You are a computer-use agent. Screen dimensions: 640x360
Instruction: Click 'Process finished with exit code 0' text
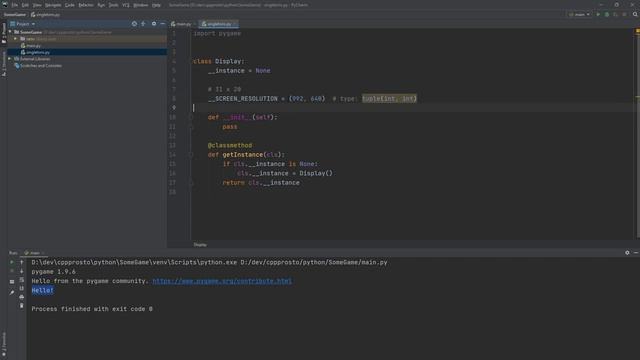92,309
